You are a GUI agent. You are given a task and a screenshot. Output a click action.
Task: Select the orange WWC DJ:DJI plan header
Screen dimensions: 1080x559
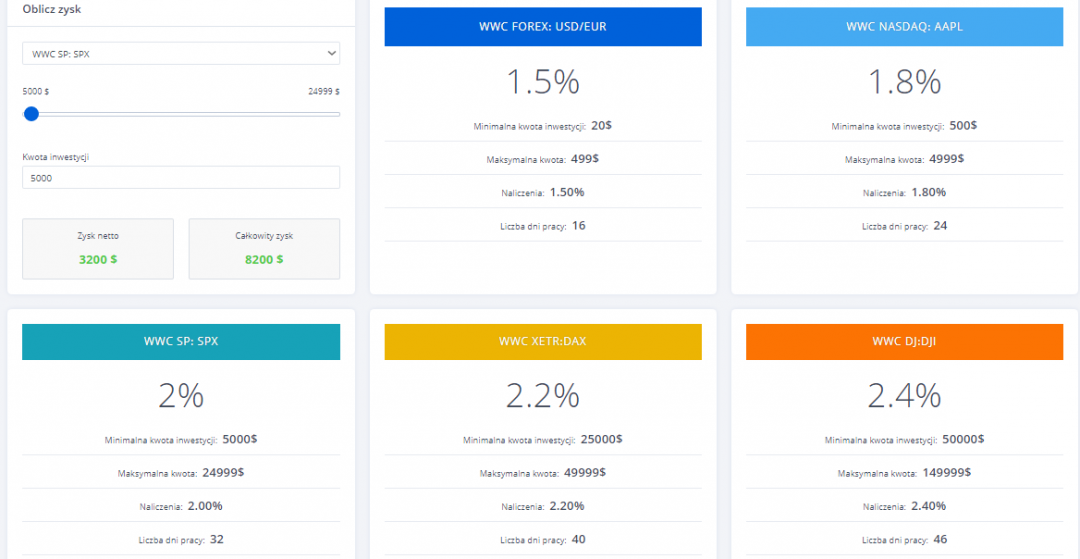coord(904,341)
